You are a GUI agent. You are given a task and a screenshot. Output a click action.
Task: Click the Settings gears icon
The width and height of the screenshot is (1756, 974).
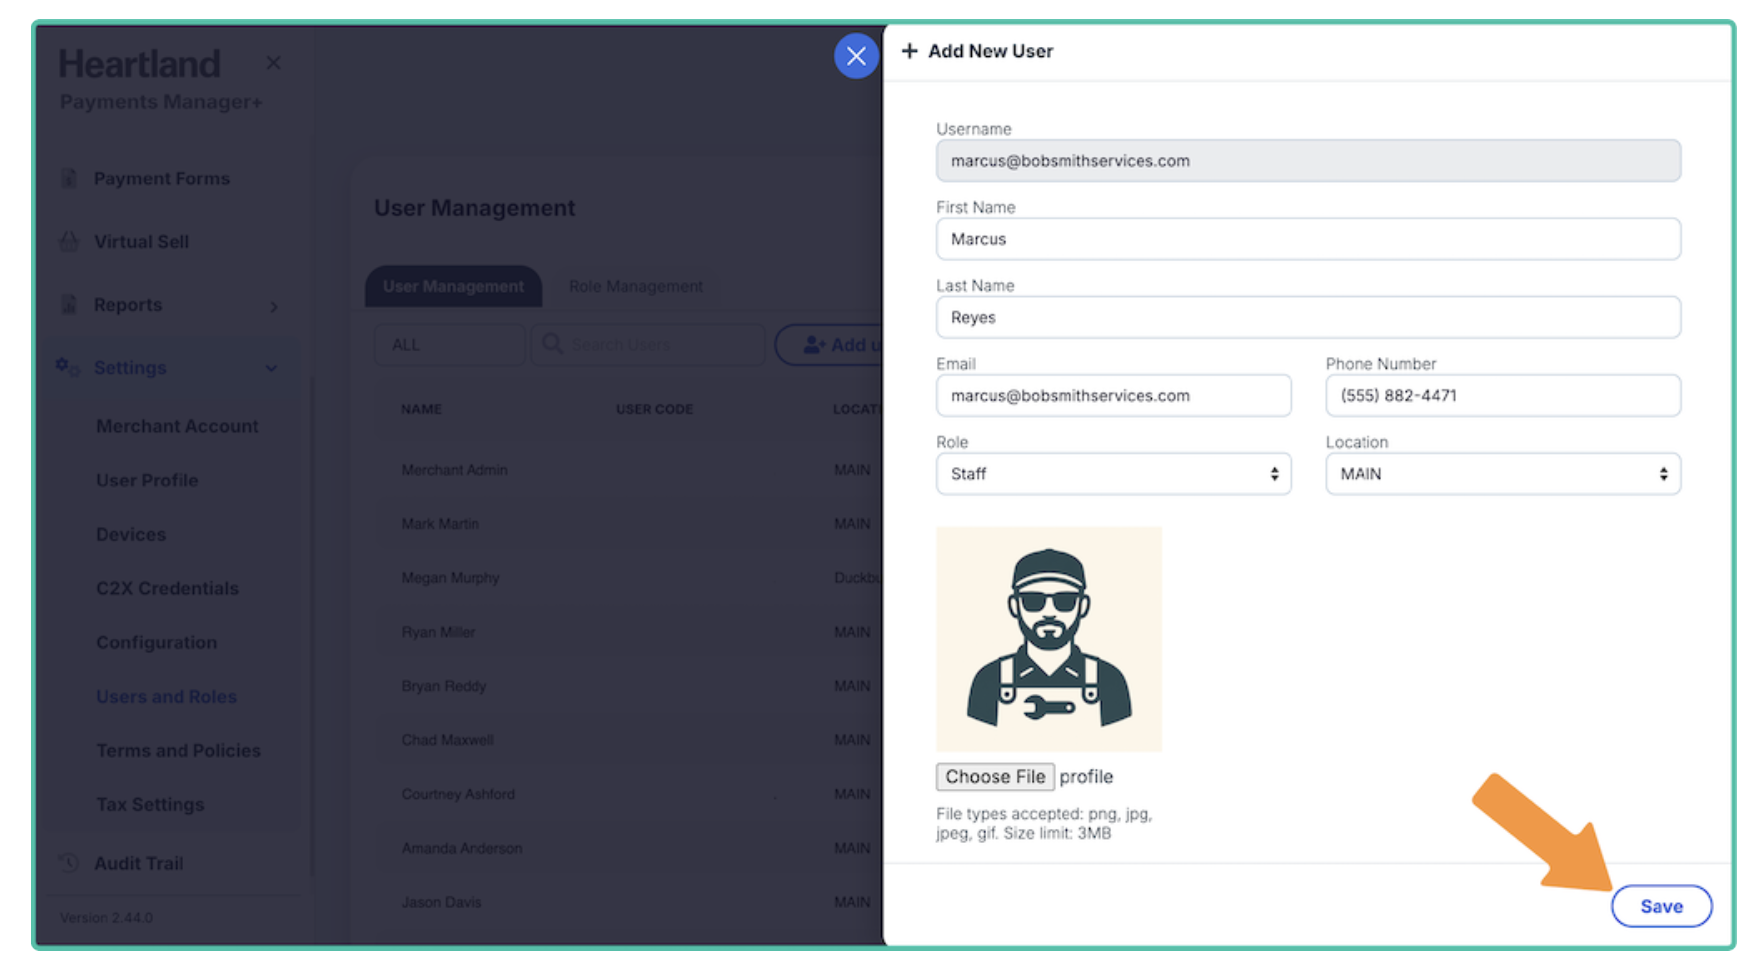(x=67, y=367)
